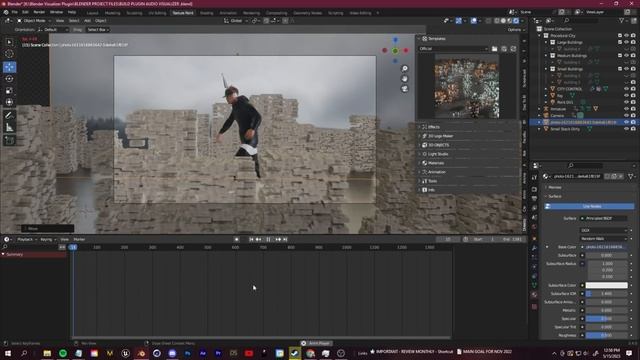Disable render for Small Stack Dirty
640x360 pixels.
click(633, 129)
